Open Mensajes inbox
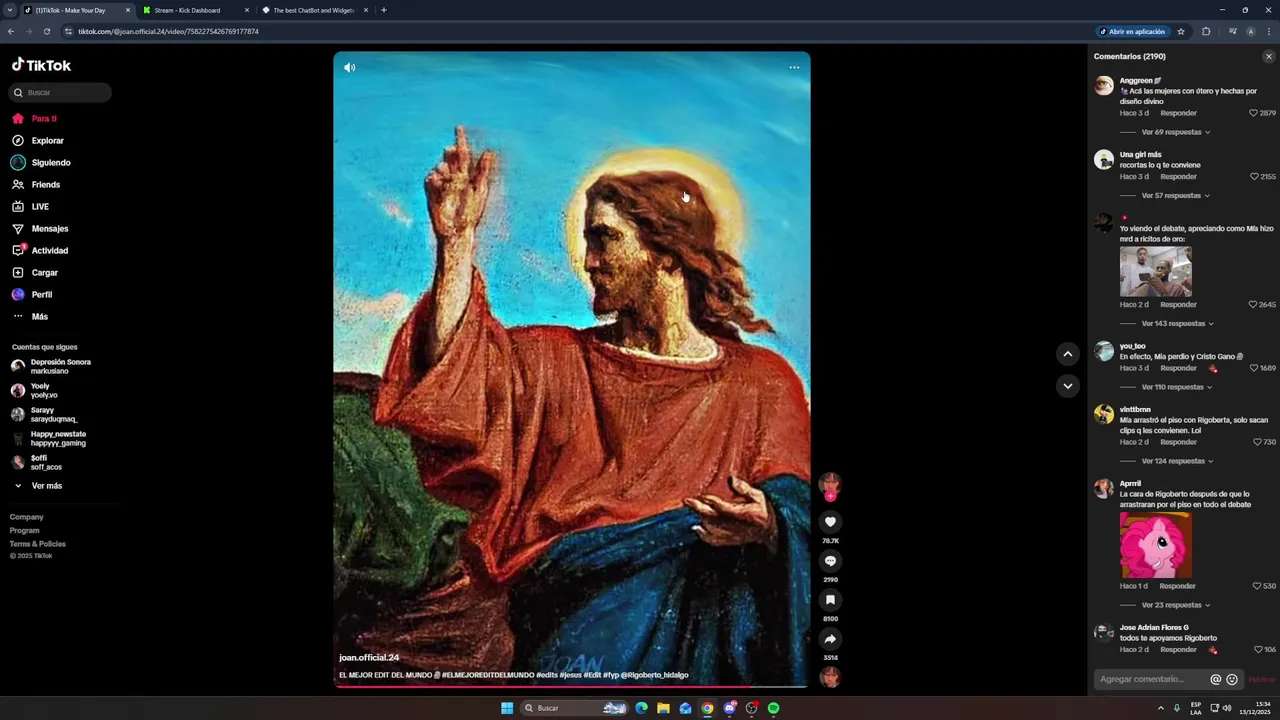This screenshot has height=720, width=1280. click(x=40, y=229)
